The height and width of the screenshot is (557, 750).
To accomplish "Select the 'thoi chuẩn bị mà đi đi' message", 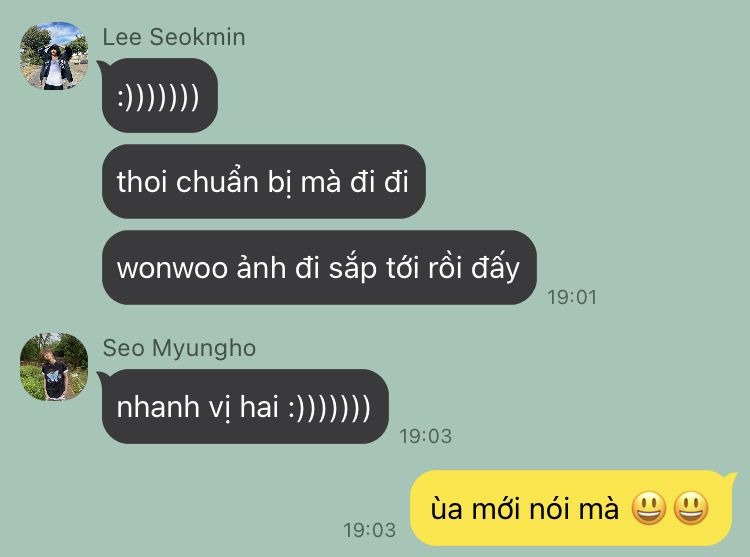I will (264, 182).
